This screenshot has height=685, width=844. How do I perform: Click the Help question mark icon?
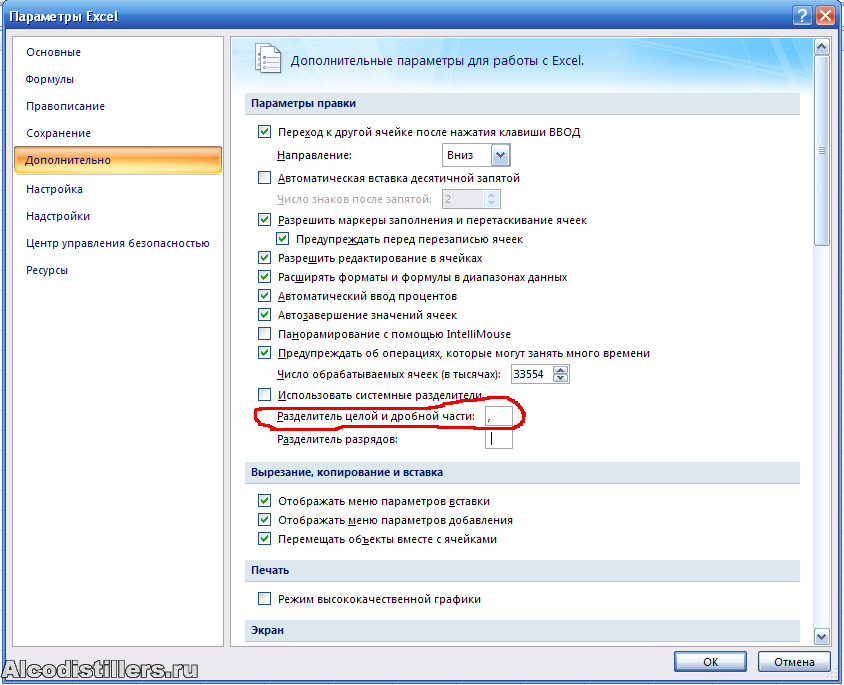(802, 15)
